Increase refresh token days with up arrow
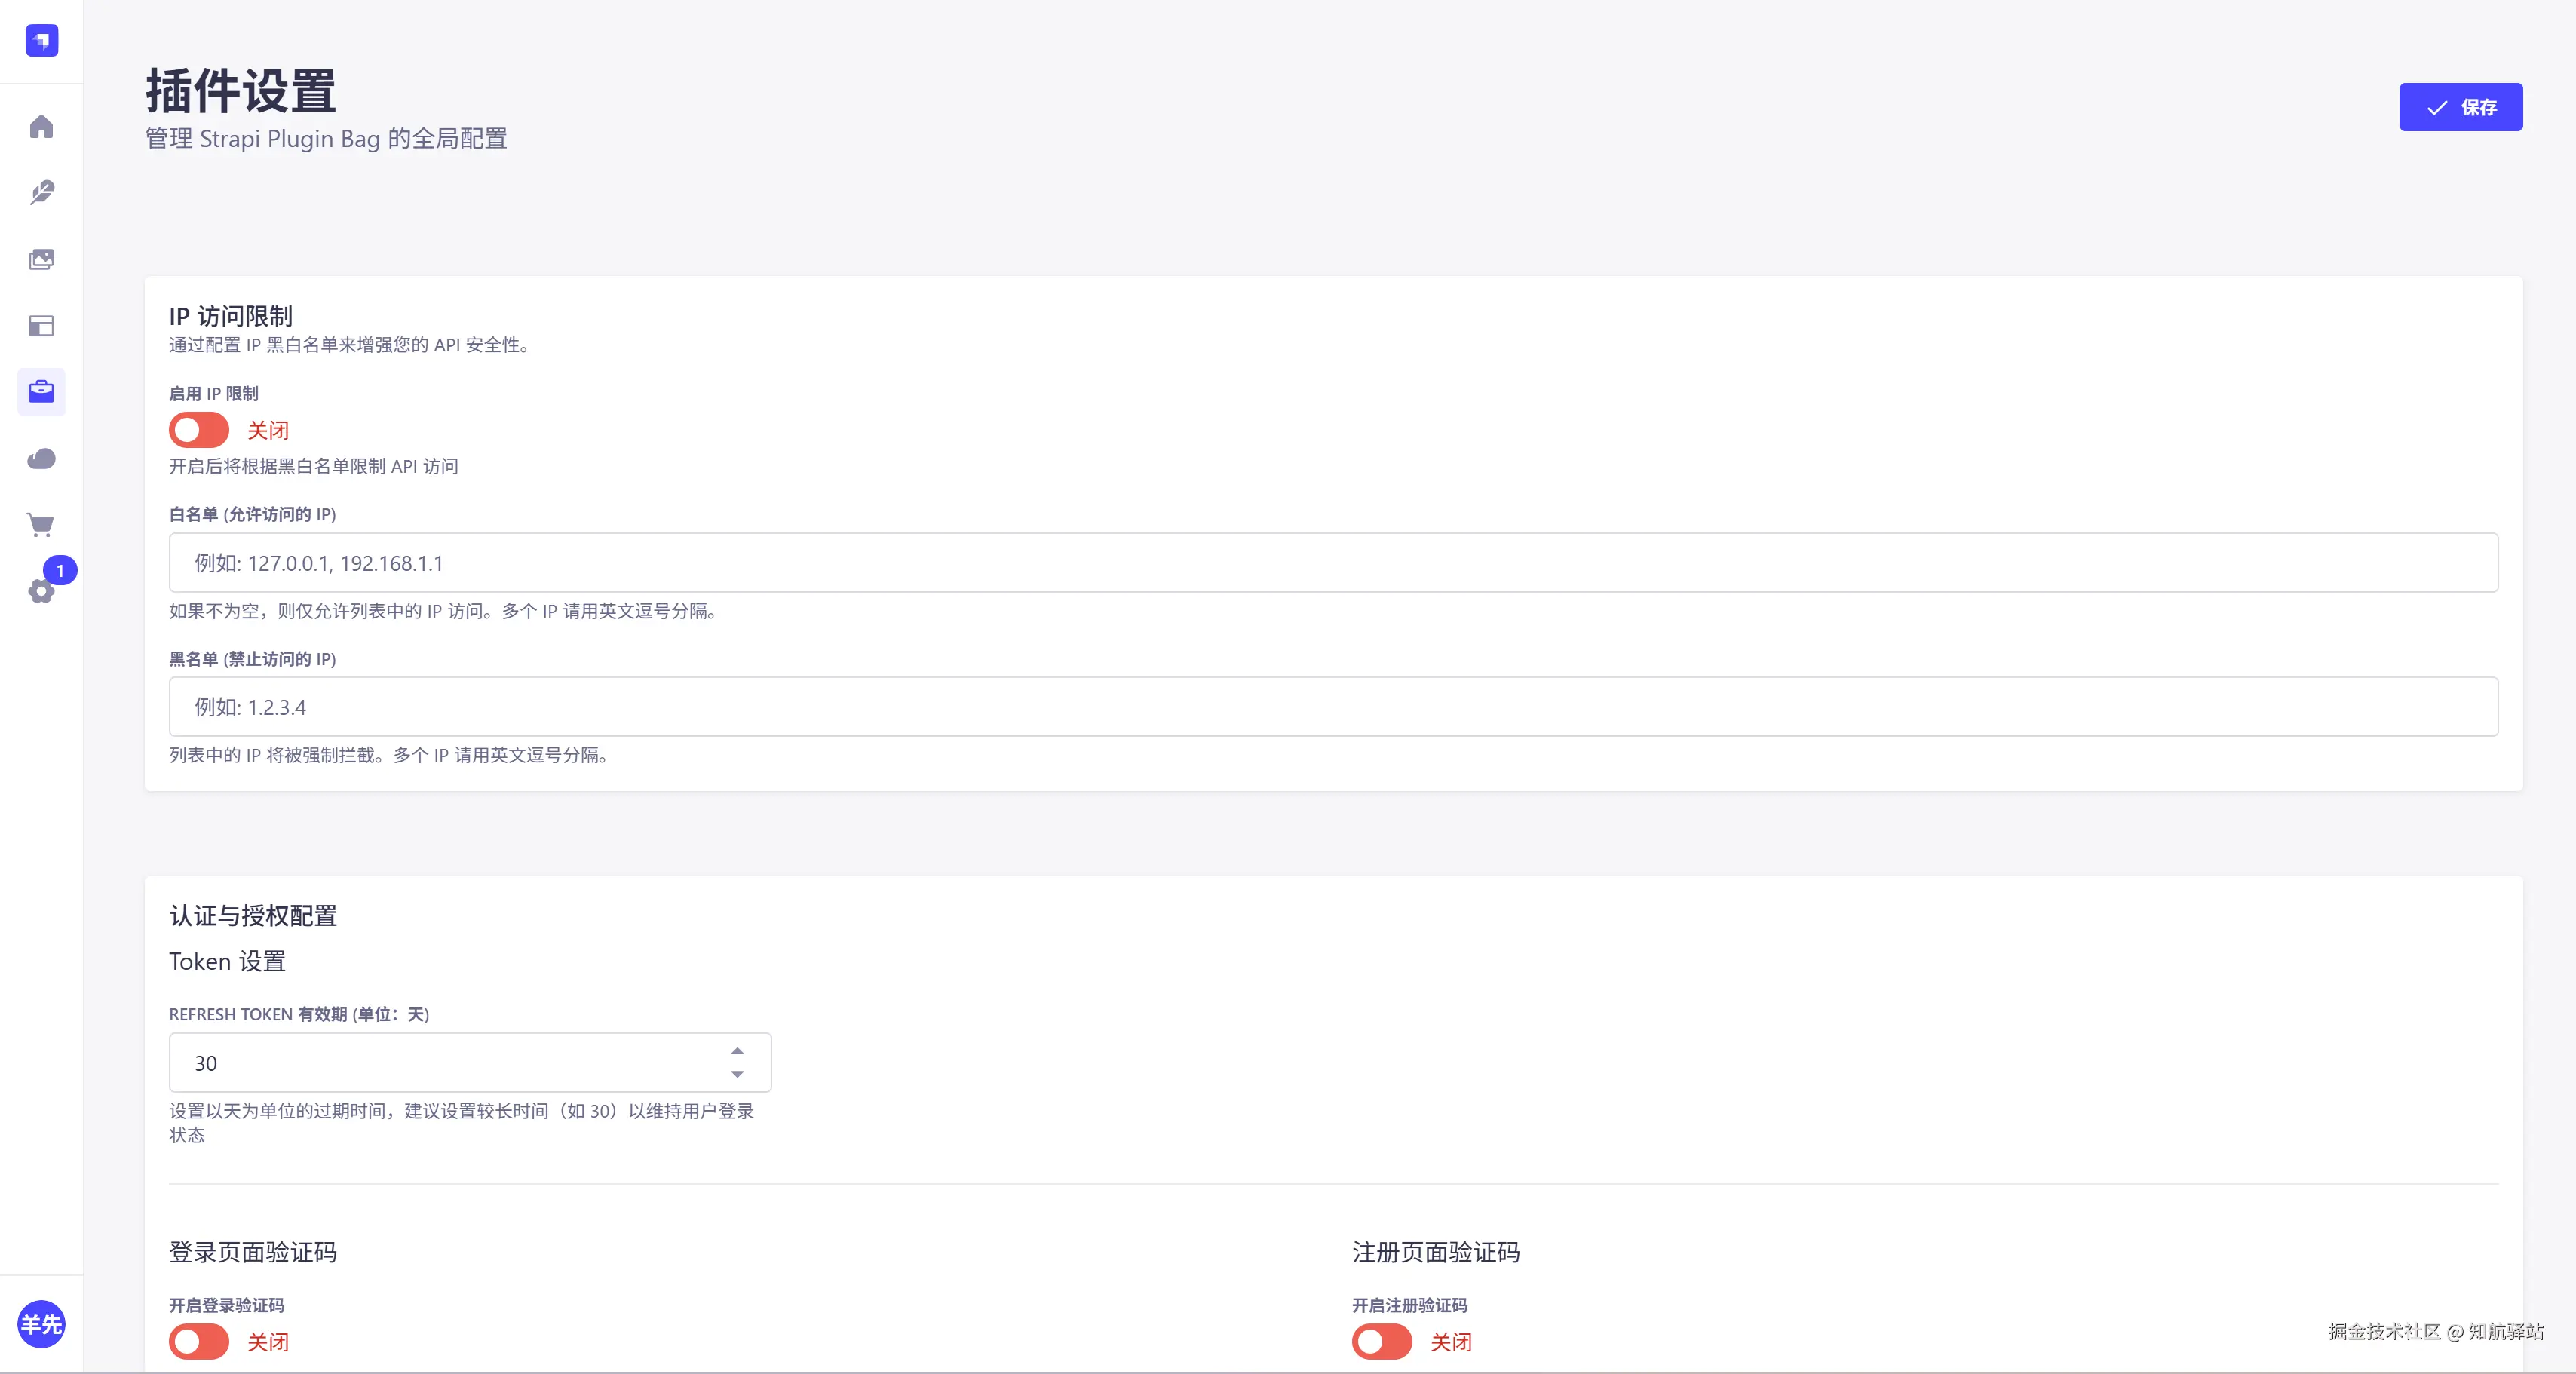The width and height of the screenshot is (2576, 1374). click(x=737, y=1051)
